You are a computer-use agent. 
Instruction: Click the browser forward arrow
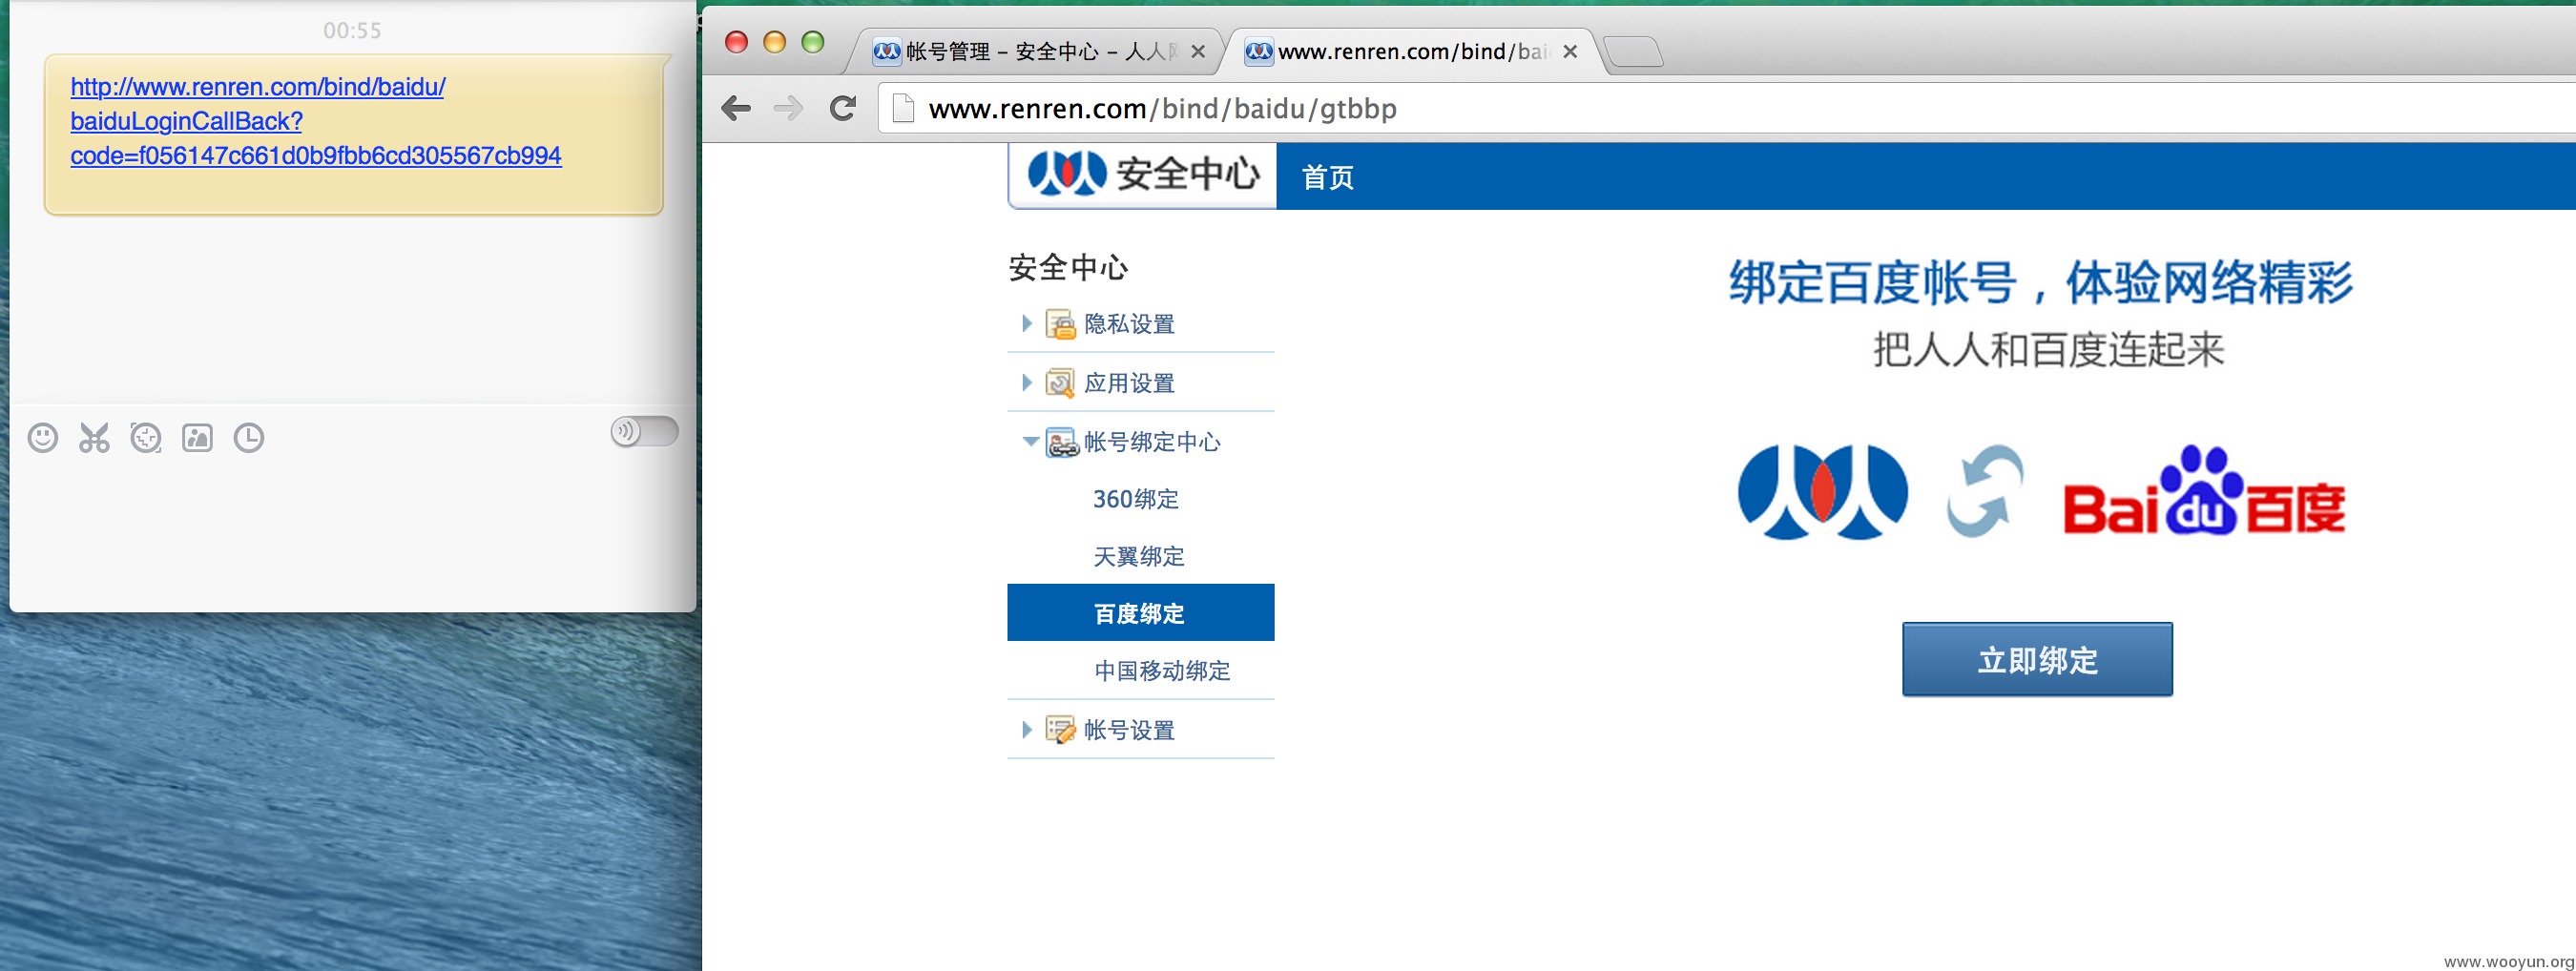(789, 108)
